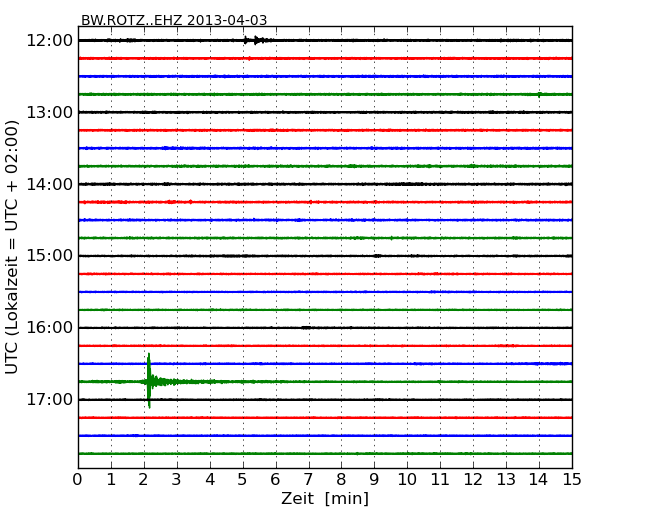Click the x-axis tick label 3
This screenshot has height=520, width=650.
[177, 479]
